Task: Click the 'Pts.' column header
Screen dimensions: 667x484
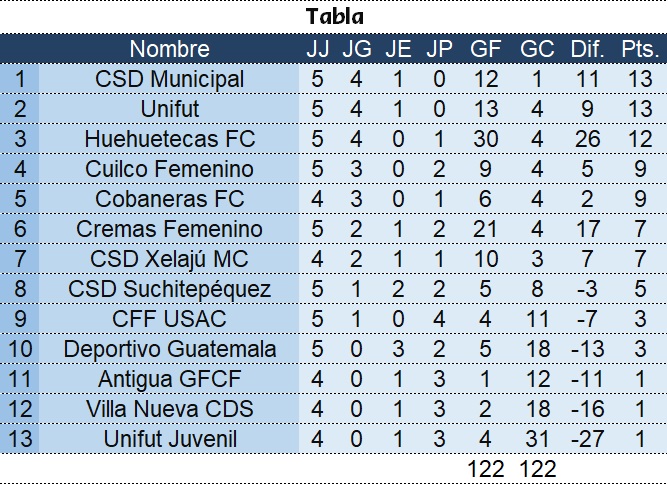Action: pyautogui.click(x=639, y=49)
